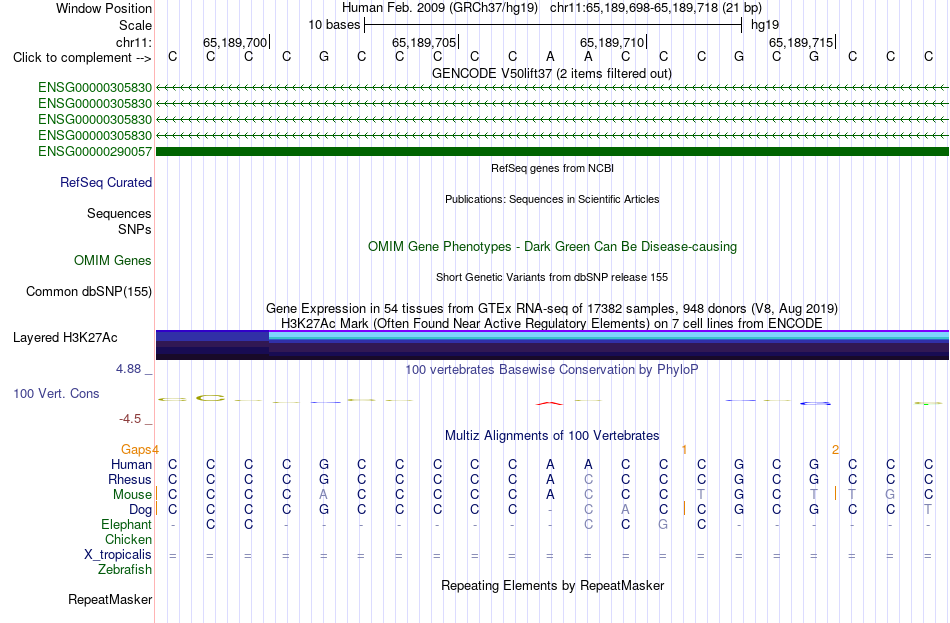950x623 pixels.
Task: Click 'Publications: Sequences in Scientific Articles' title
Action: tap(552, 199)
